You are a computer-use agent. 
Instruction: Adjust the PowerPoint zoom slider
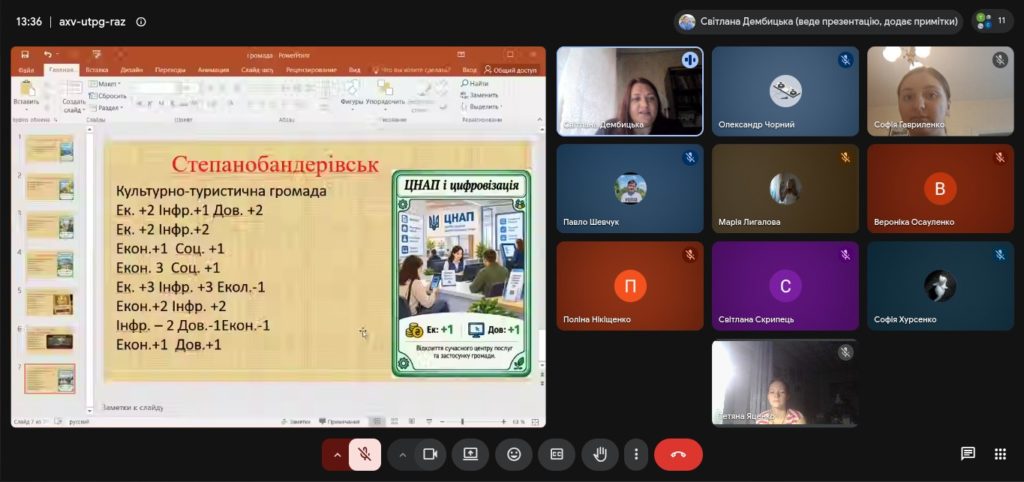462,422
